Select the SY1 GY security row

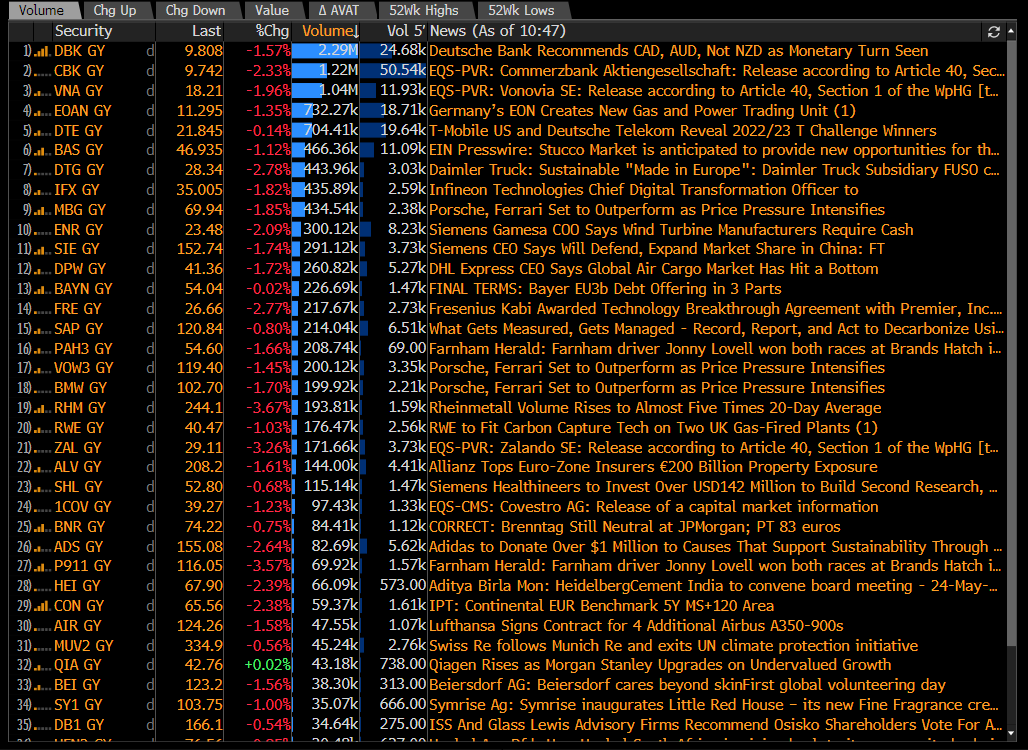pyautogui.click(x=508, y=705)
